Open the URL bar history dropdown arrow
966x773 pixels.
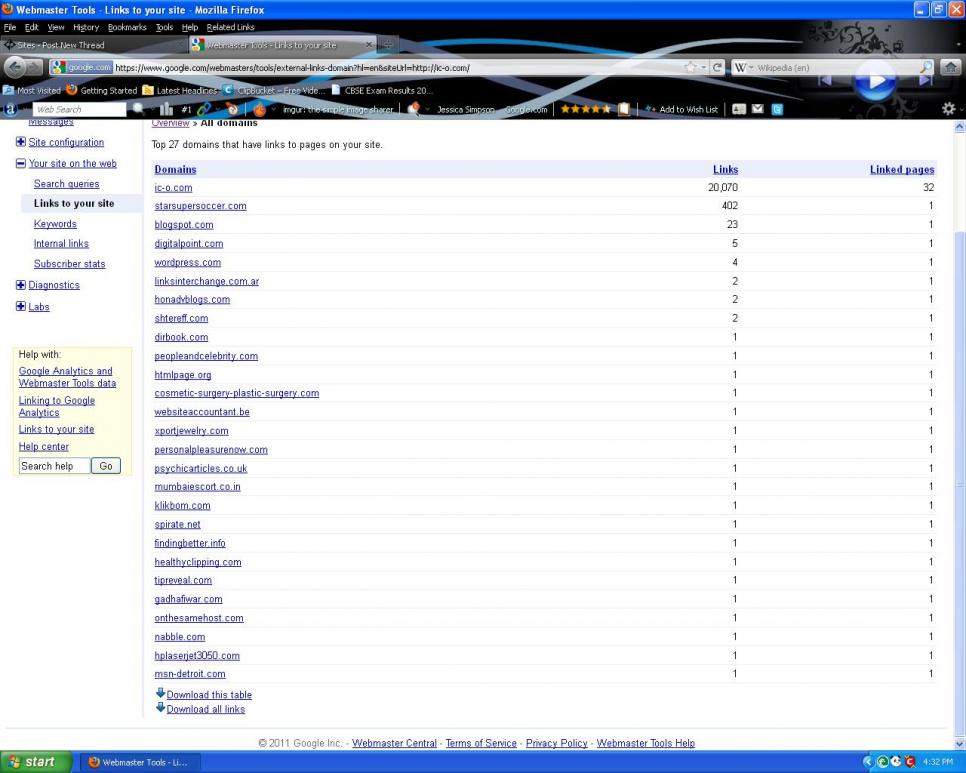(704, 68)
